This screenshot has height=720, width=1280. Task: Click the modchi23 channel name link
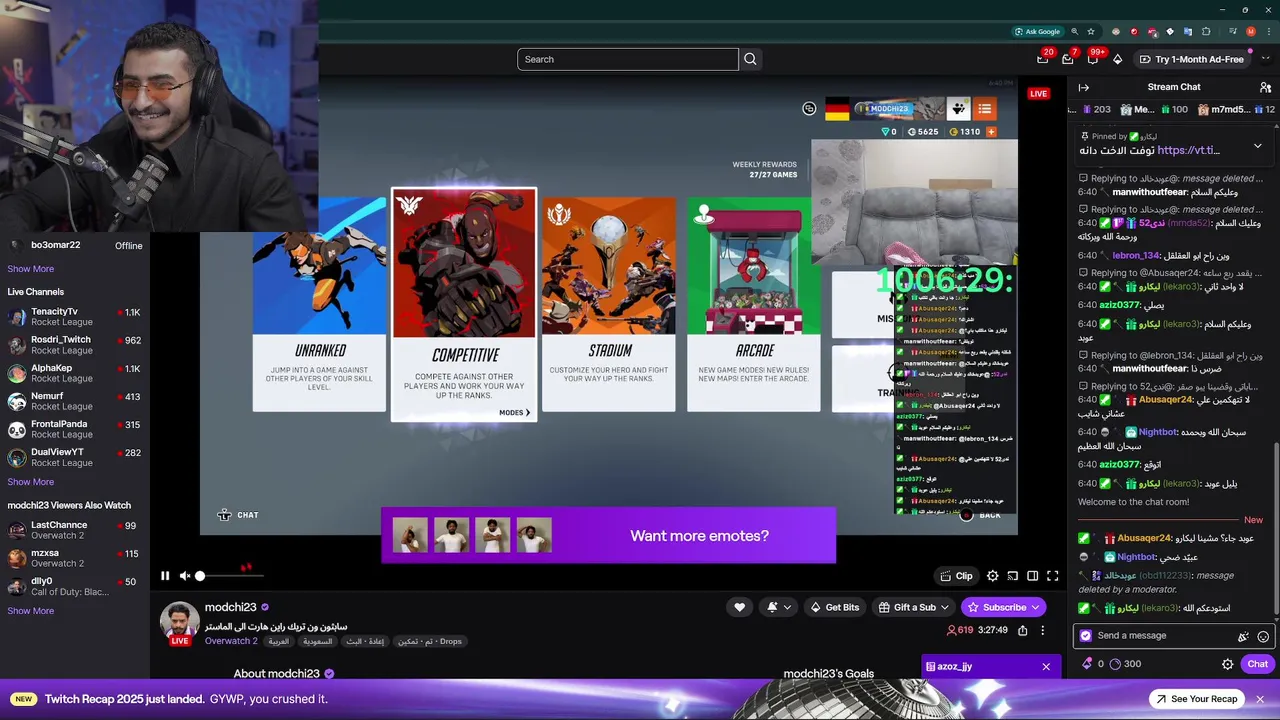[x=230, y=607]
